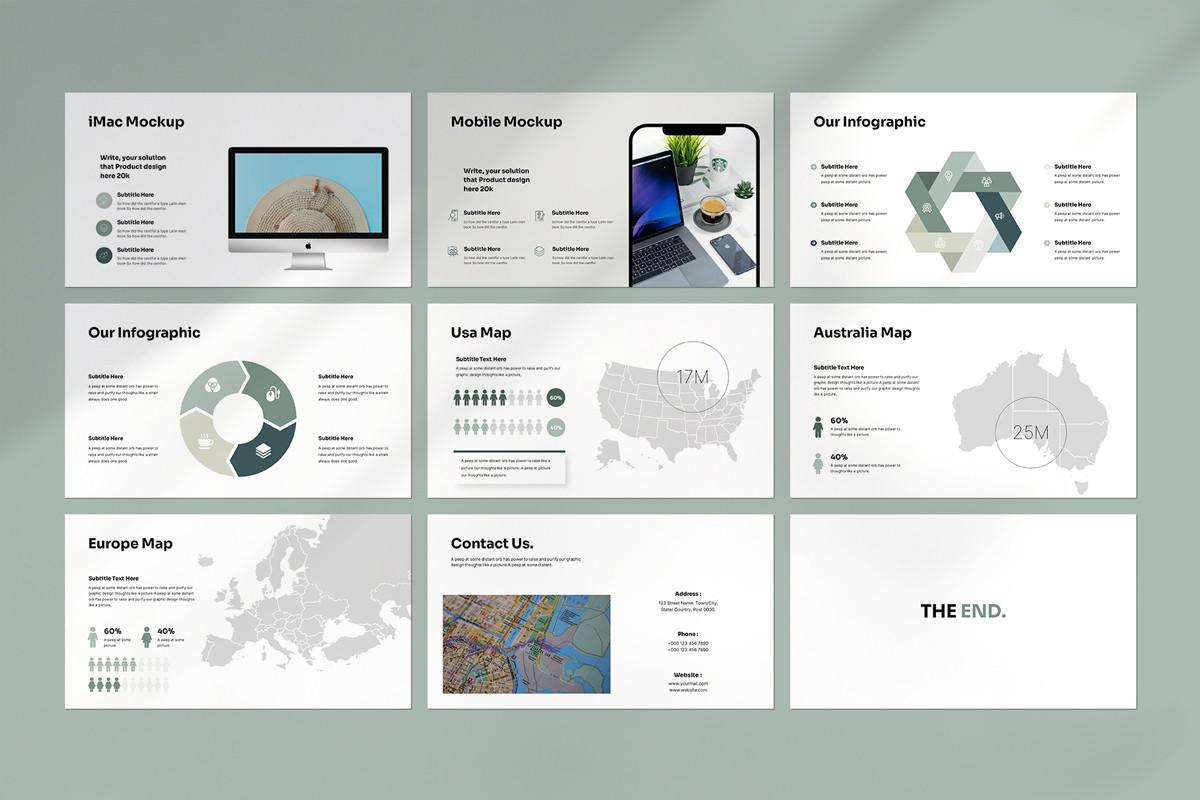The width and height of the screenshot is (1200, 800).
Task: Click the 'Website :' label
Action: (x=688, y=675)
